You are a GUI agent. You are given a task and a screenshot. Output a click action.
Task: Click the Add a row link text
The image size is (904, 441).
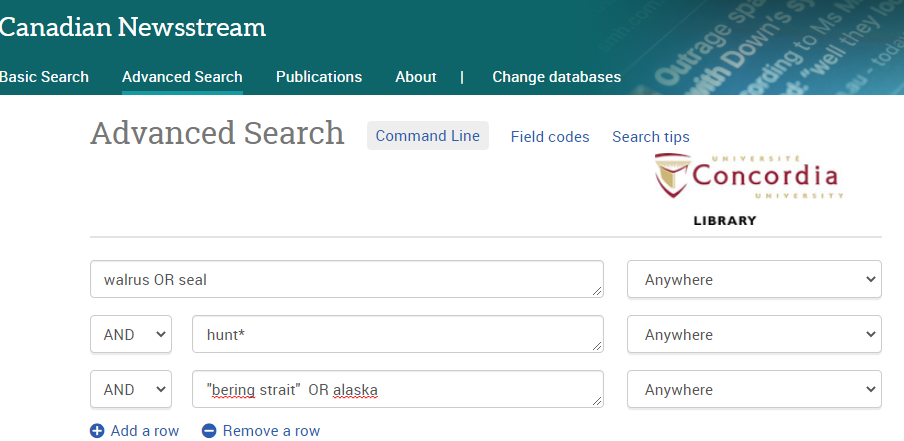pos(145,431)
